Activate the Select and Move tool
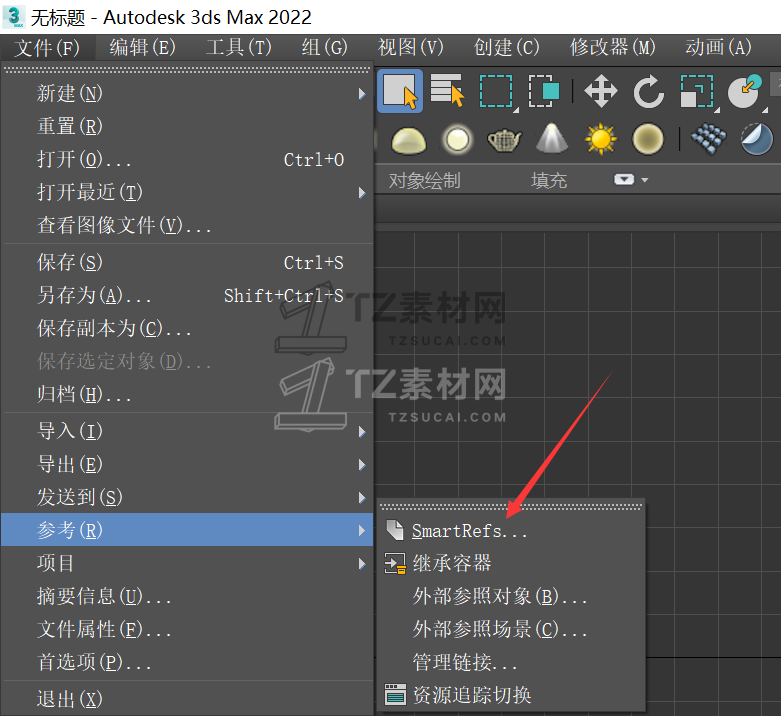Screen dimensions: 781x716 (600, 91)
